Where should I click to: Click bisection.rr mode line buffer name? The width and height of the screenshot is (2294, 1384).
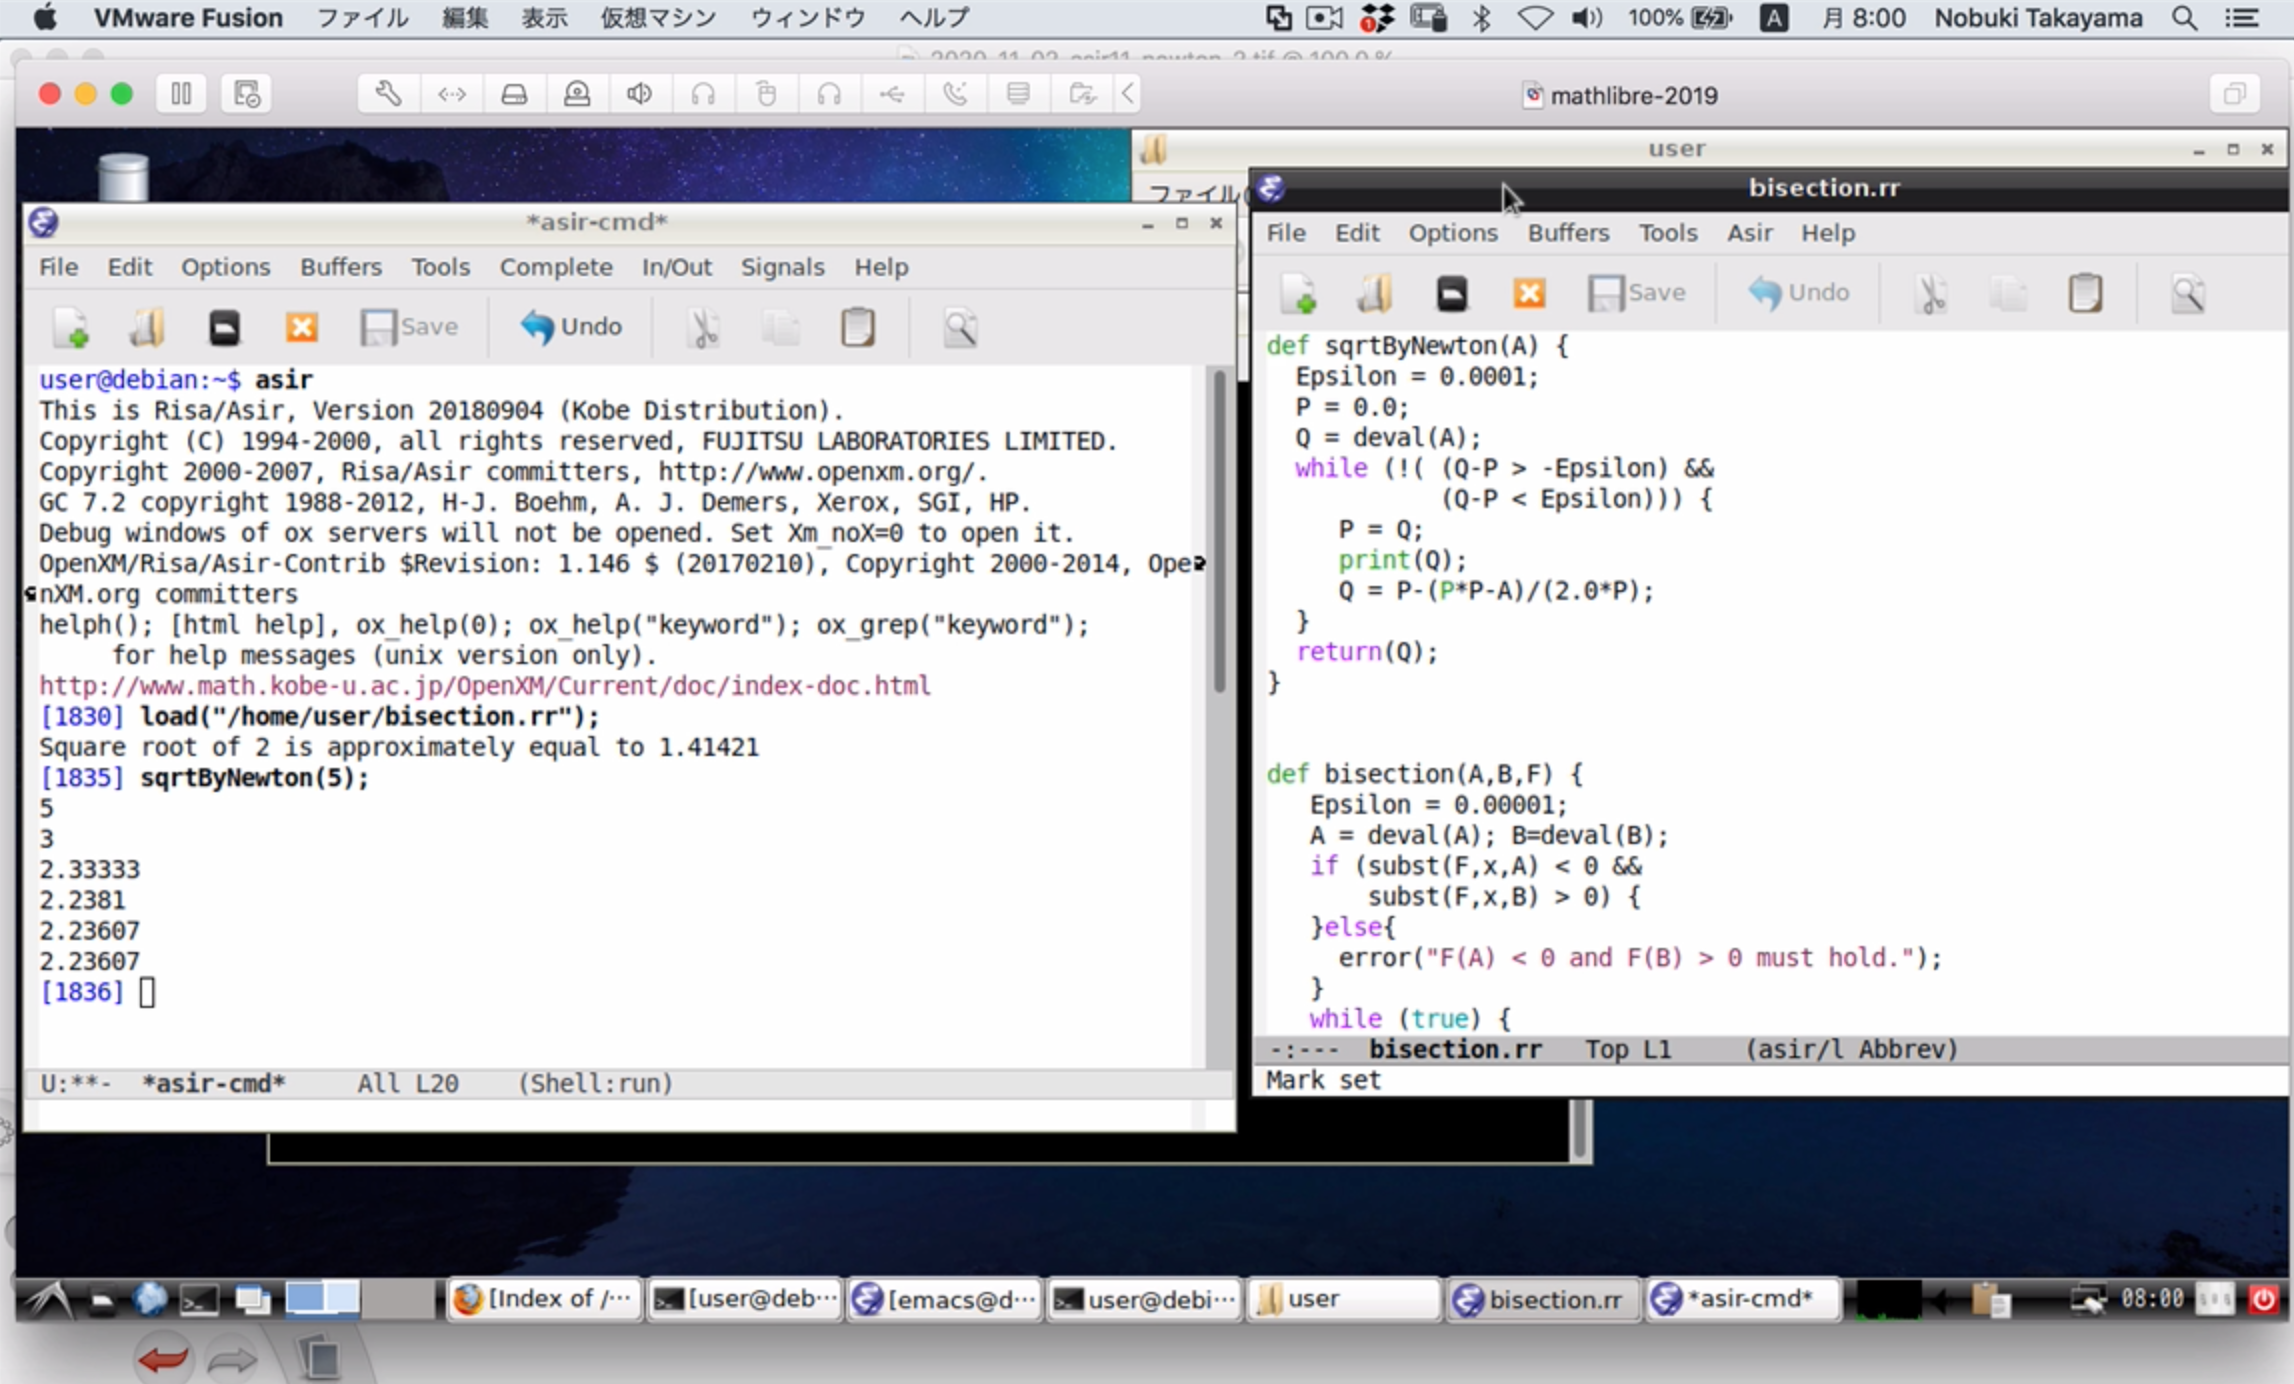(x=1455, y=1049)
